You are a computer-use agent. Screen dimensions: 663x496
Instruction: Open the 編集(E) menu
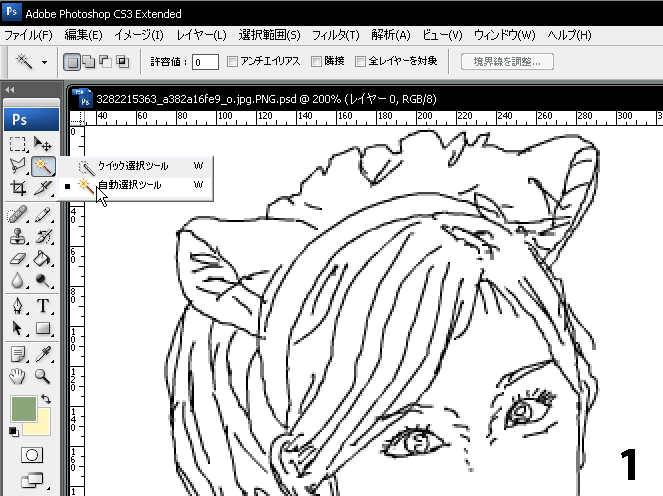tap(83, 35)
